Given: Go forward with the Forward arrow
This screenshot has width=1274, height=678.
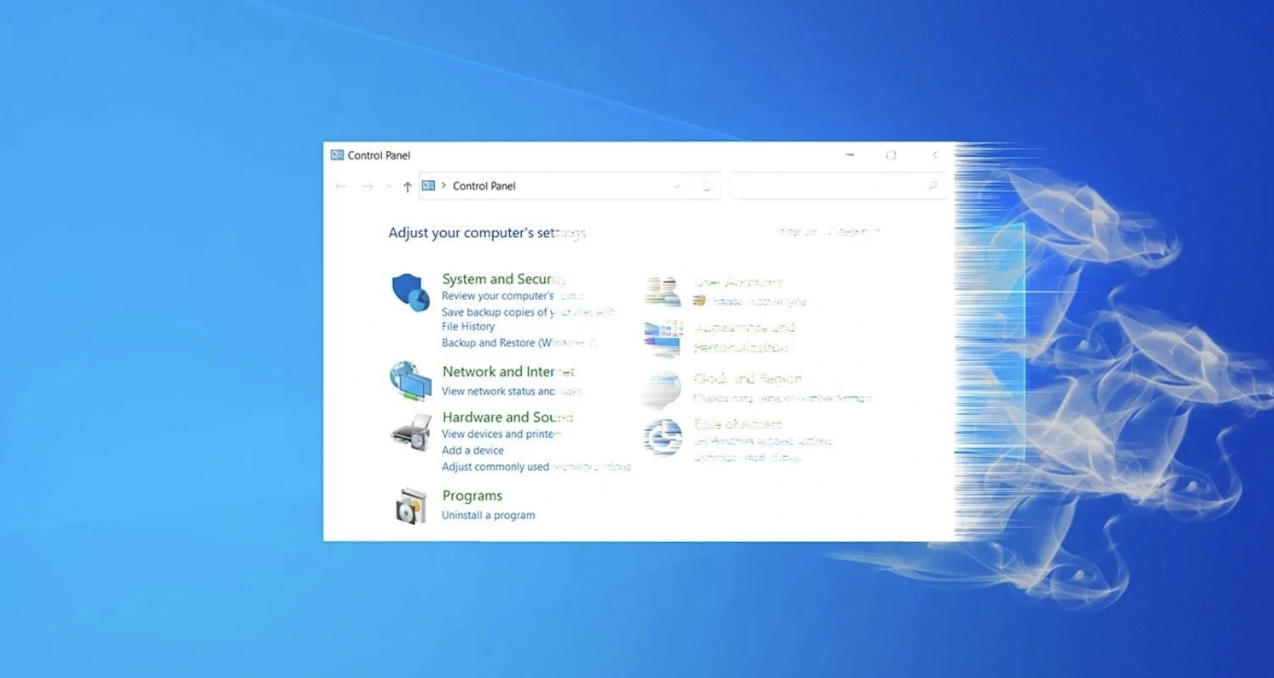Looking at the screenshot, I should tap(367, 186).
